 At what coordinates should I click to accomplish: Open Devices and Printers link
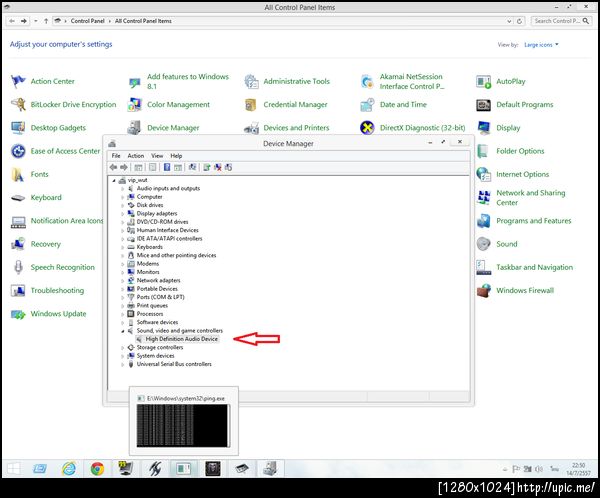[296, 128]
